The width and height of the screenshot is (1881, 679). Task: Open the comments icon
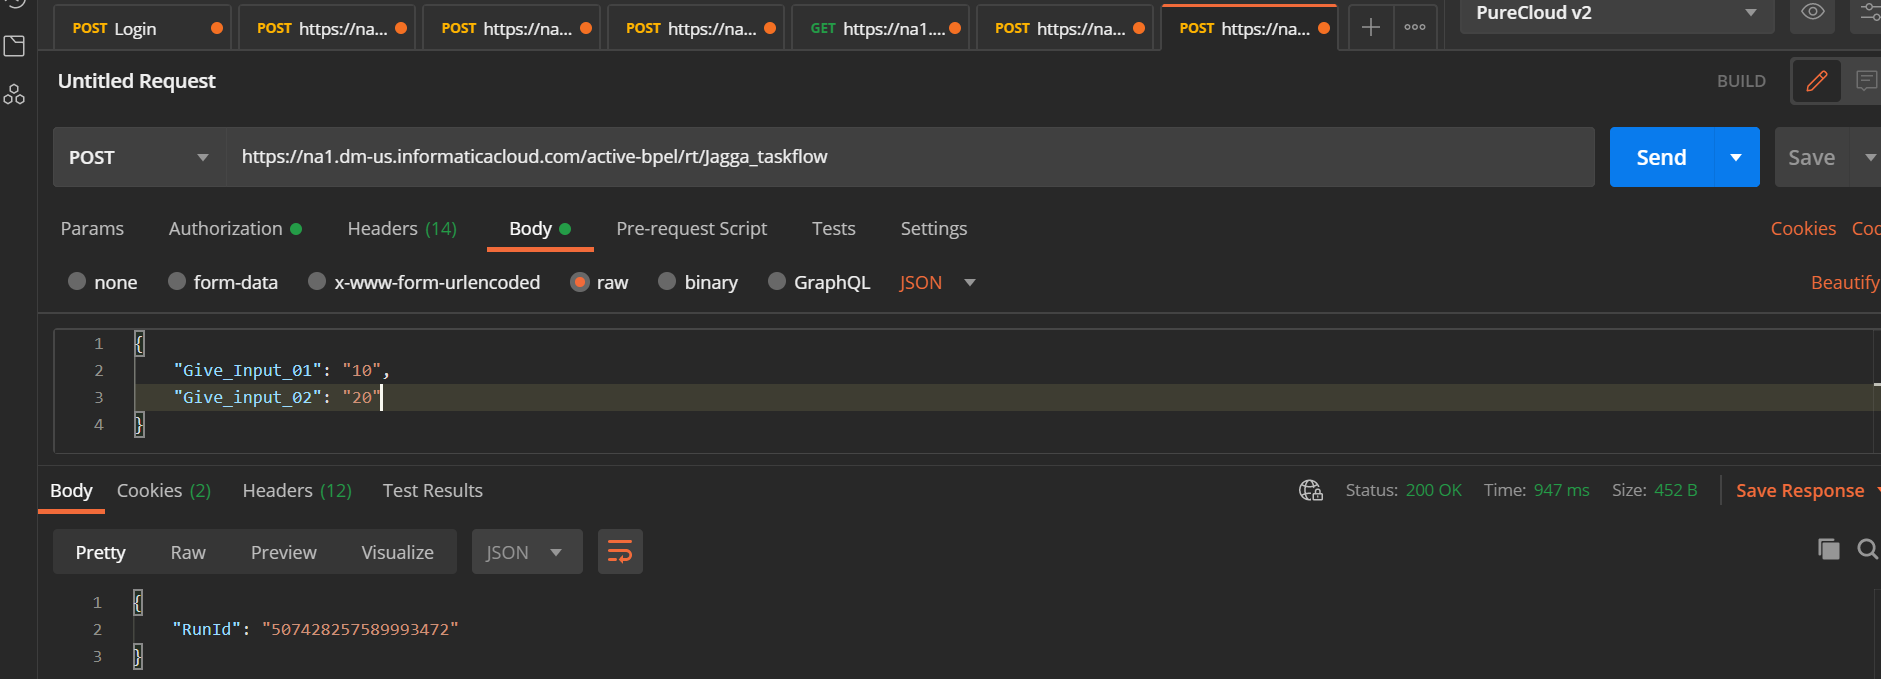tap(1865, 81)
